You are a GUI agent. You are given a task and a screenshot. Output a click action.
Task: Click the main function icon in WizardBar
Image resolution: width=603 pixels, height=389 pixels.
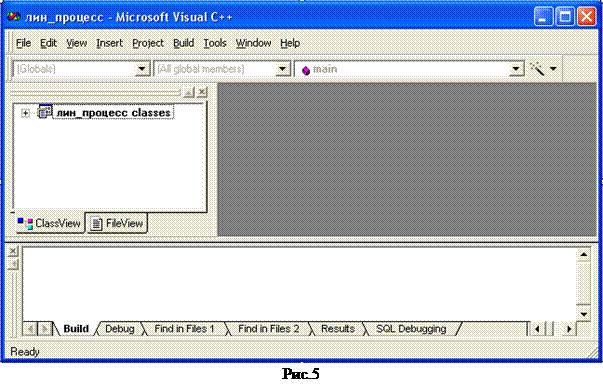click(x=306, y=70)
